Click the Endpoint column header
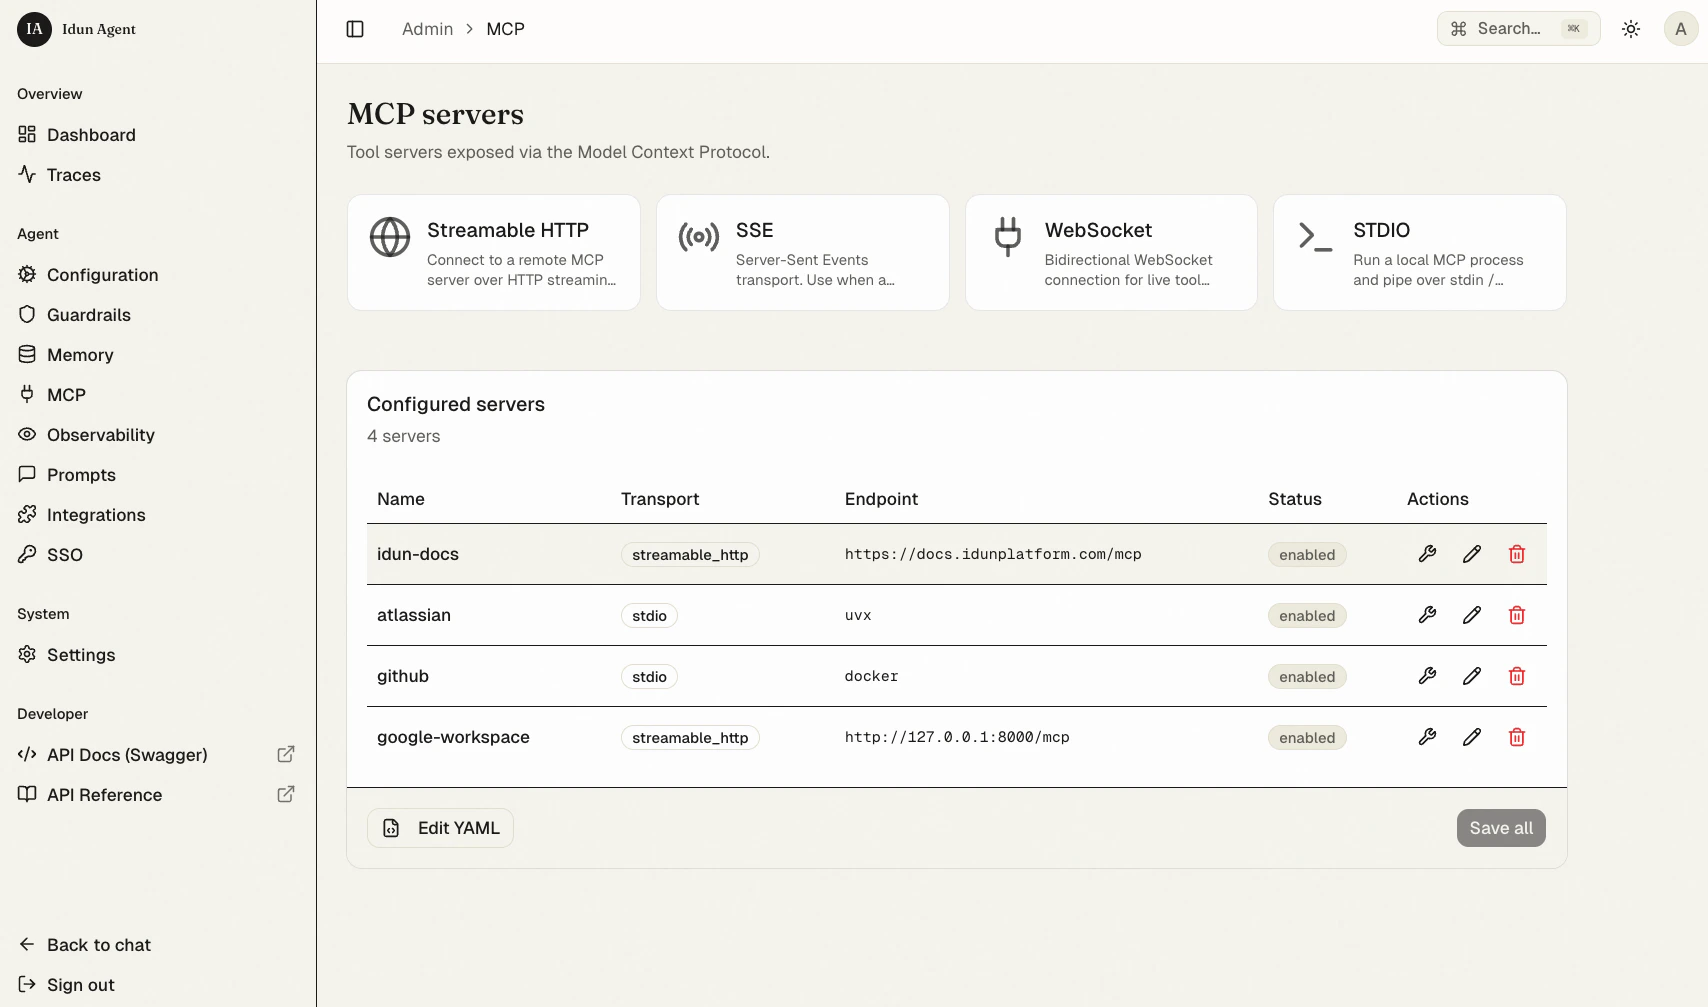 (x=881, y=499)
